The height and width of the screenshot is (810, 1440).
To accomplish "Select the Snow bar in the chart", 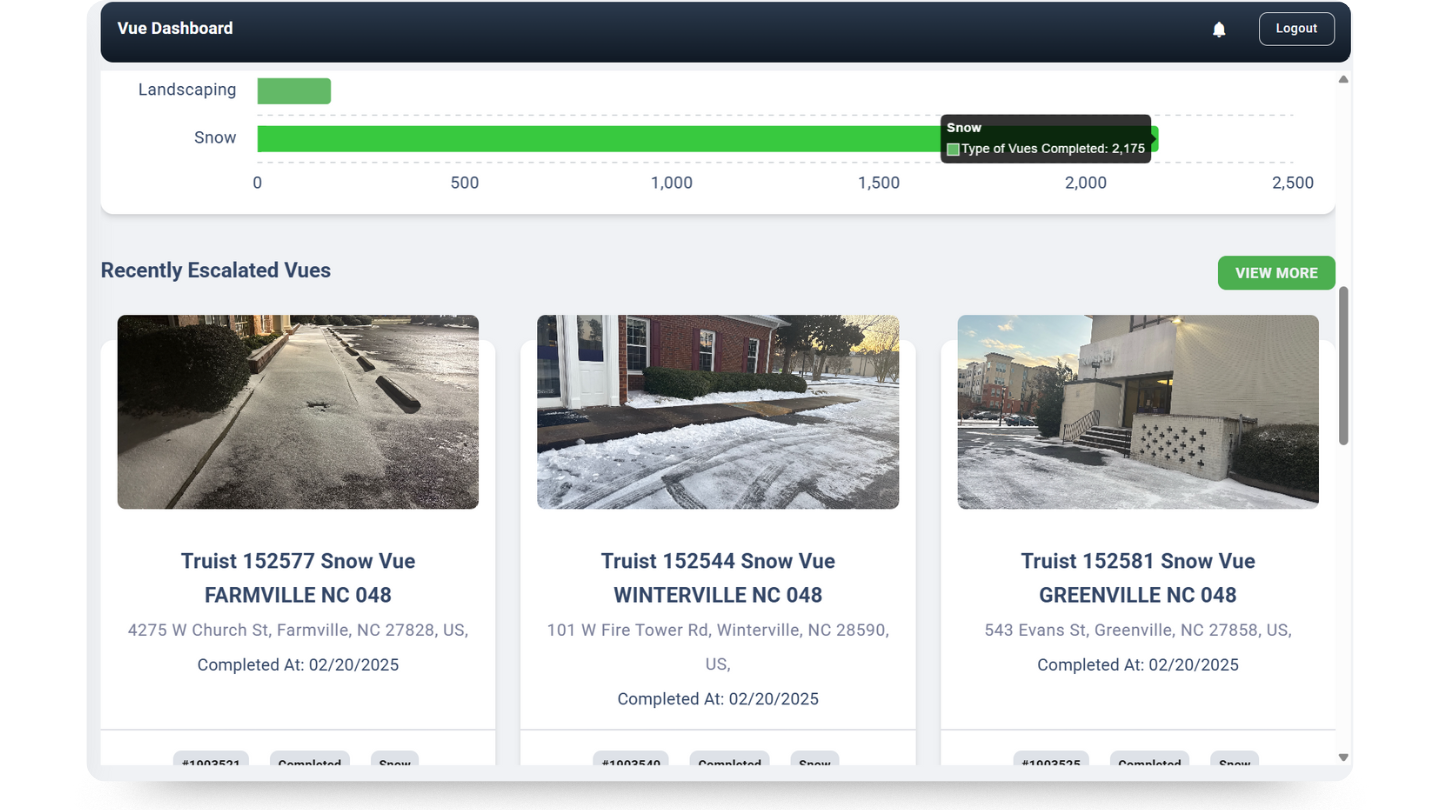I will (x=708, y=139).
